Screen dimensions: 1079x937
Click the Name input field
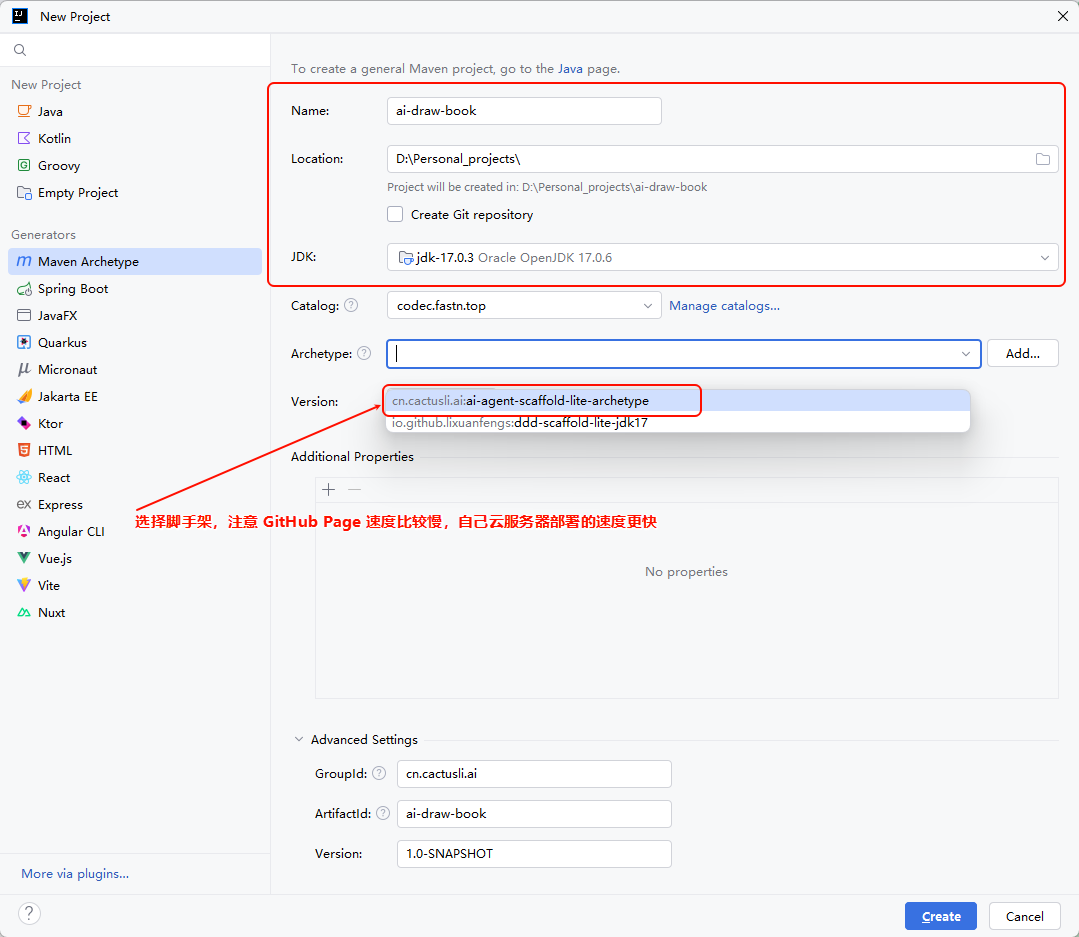coord(524,111)
